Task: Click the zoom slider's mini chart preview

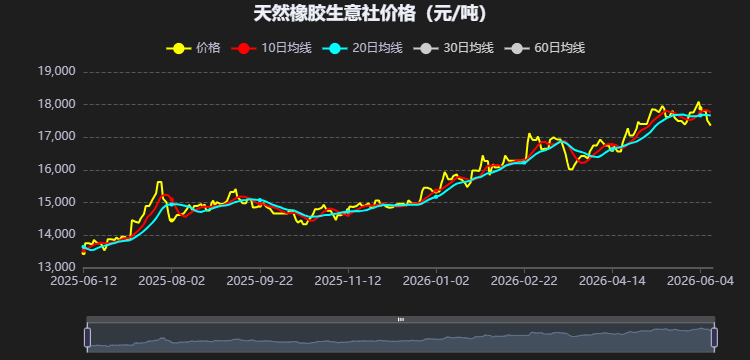Action: point(401,338)
